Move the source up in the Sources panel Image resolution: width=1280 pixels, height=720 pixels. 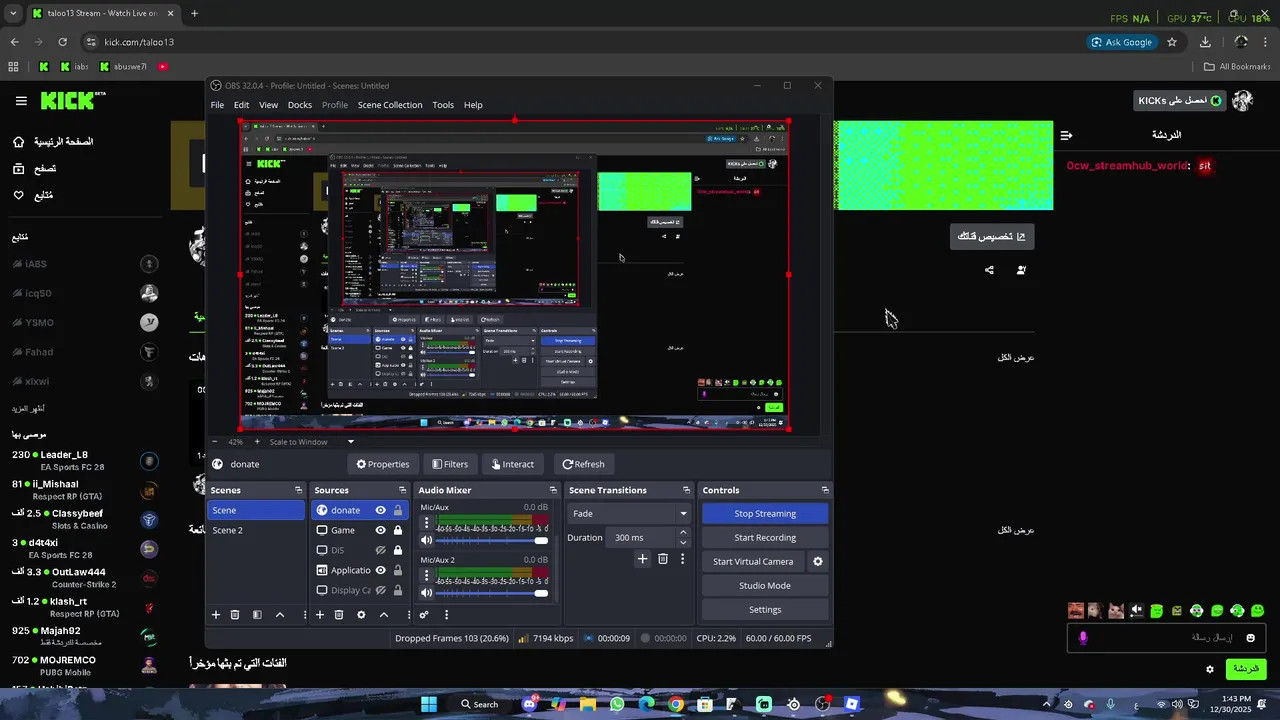click(x=384, y=615)
